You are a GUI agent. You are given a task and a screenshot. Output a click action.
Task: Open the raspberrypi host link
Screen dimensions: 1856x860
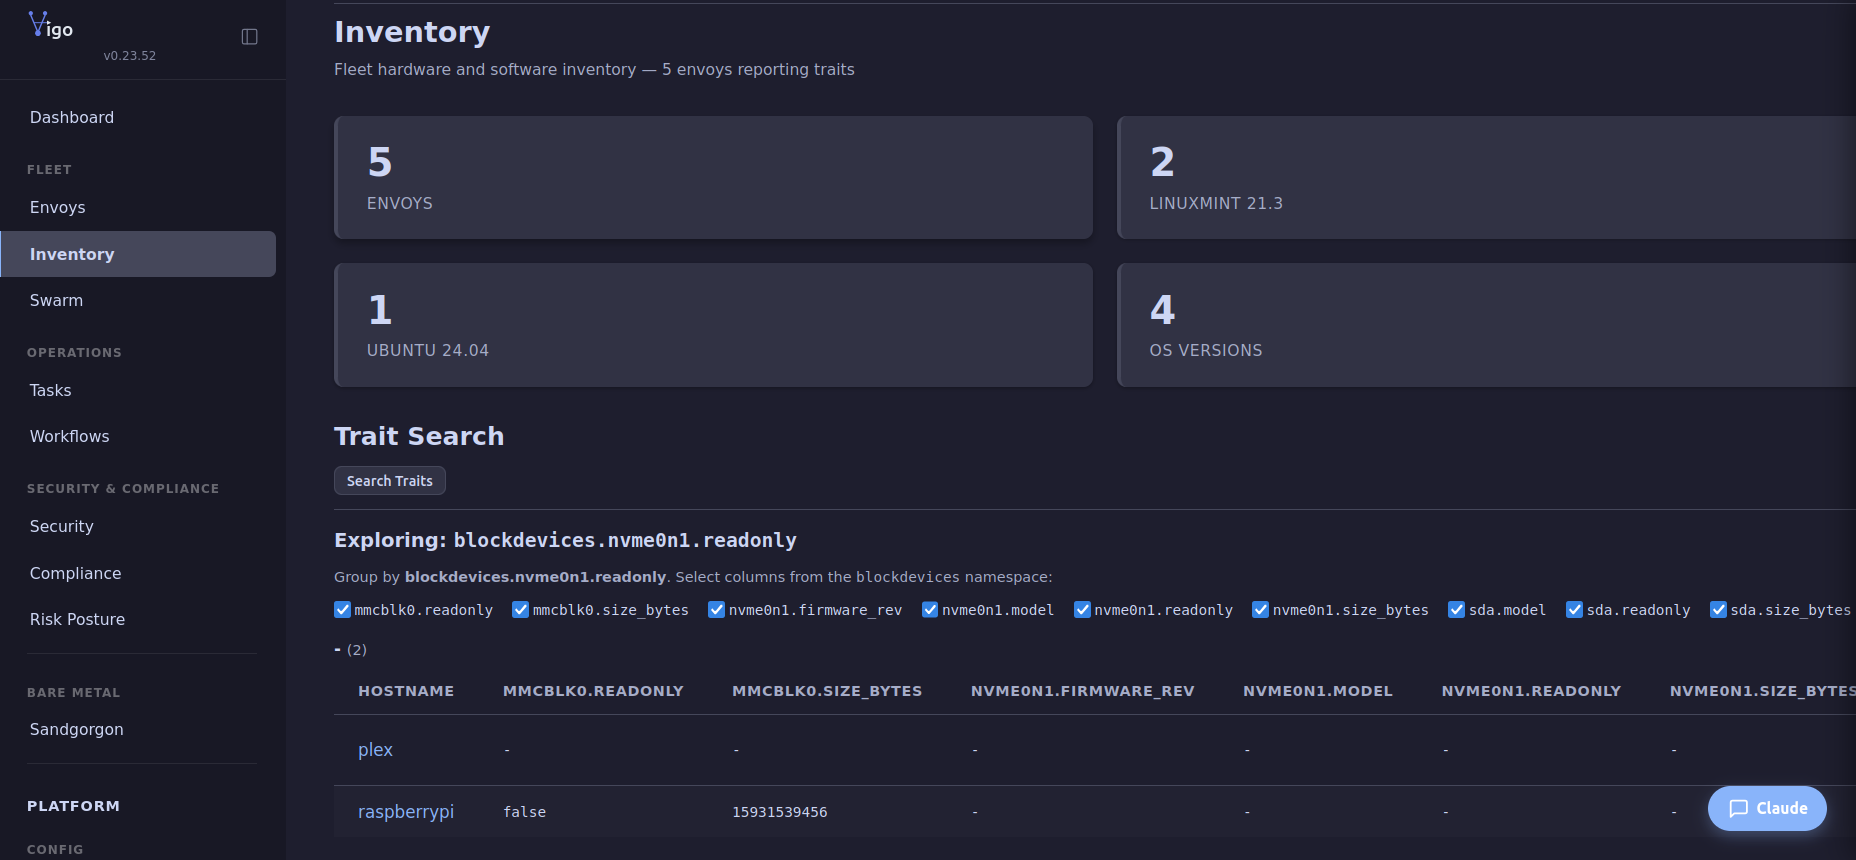coord(406,812)
